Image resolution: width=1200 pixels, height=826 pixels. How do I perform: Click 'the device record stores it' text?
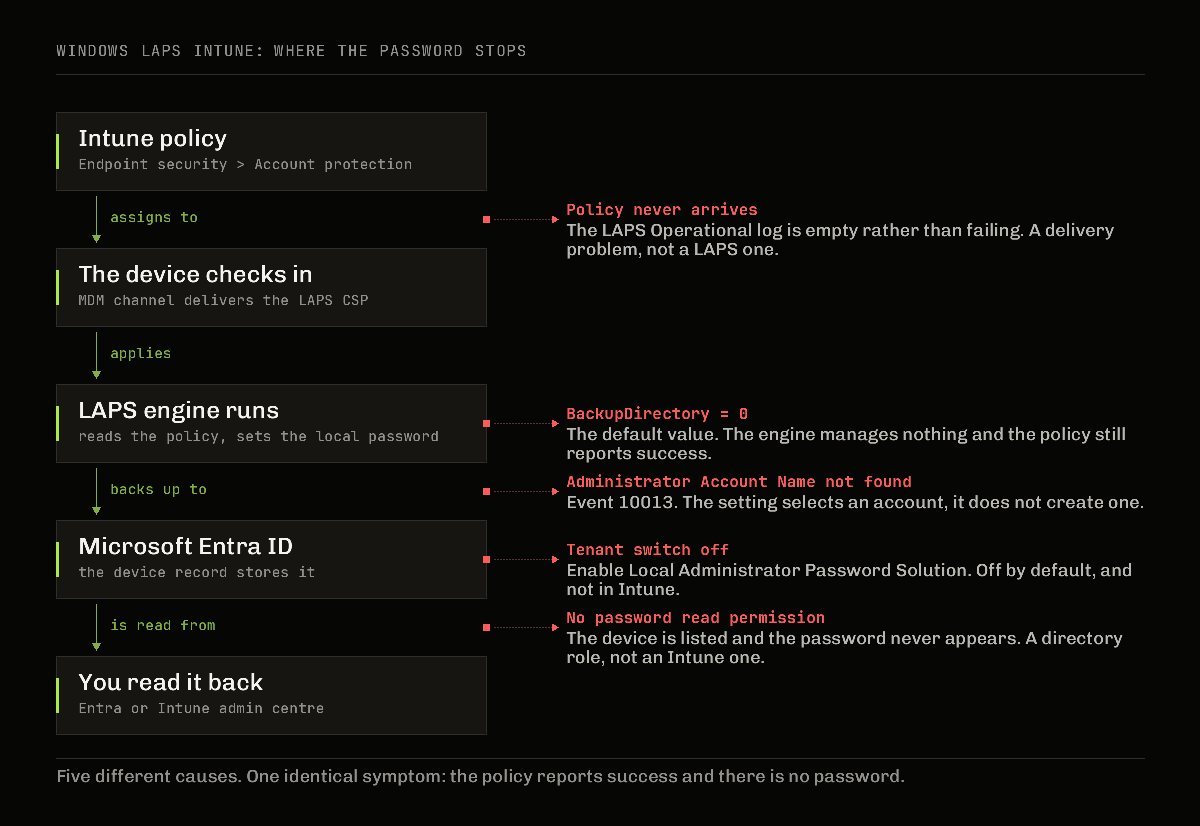[x=196, y=572]
